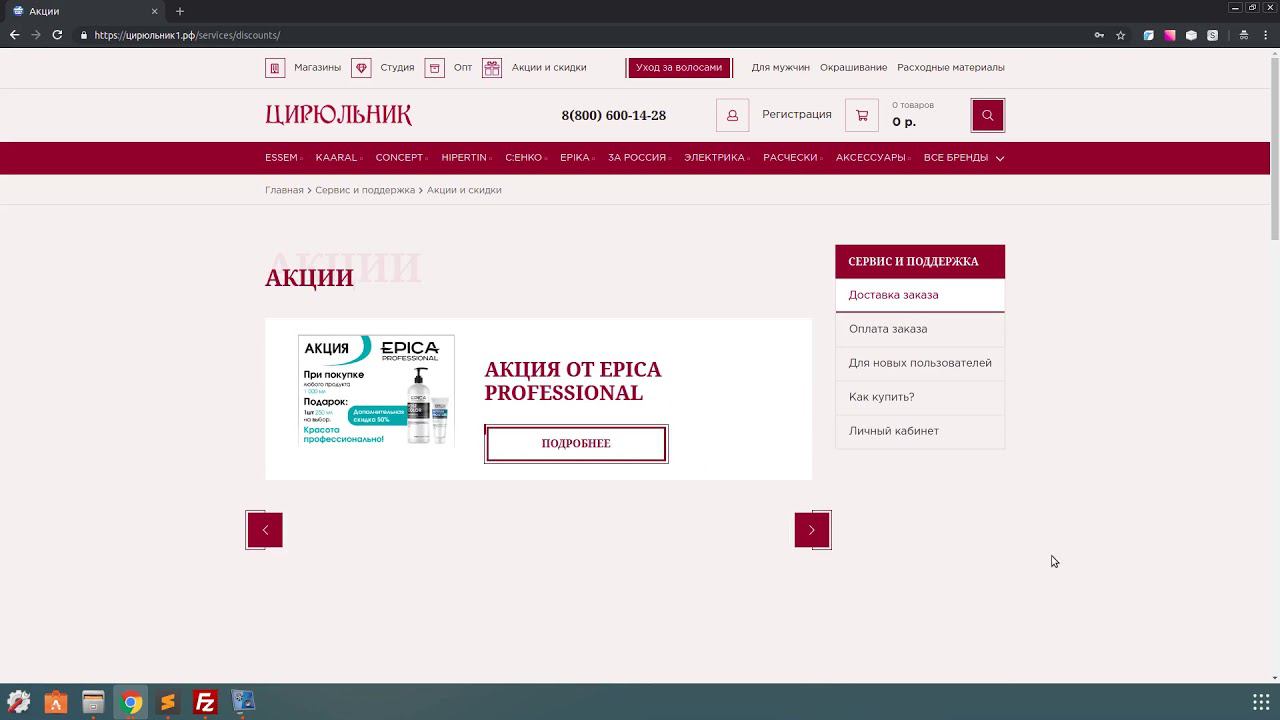Viewport: 1280px width, 720px height.
Task: Click the search magnifier button
Action: [x=988, y=115]
